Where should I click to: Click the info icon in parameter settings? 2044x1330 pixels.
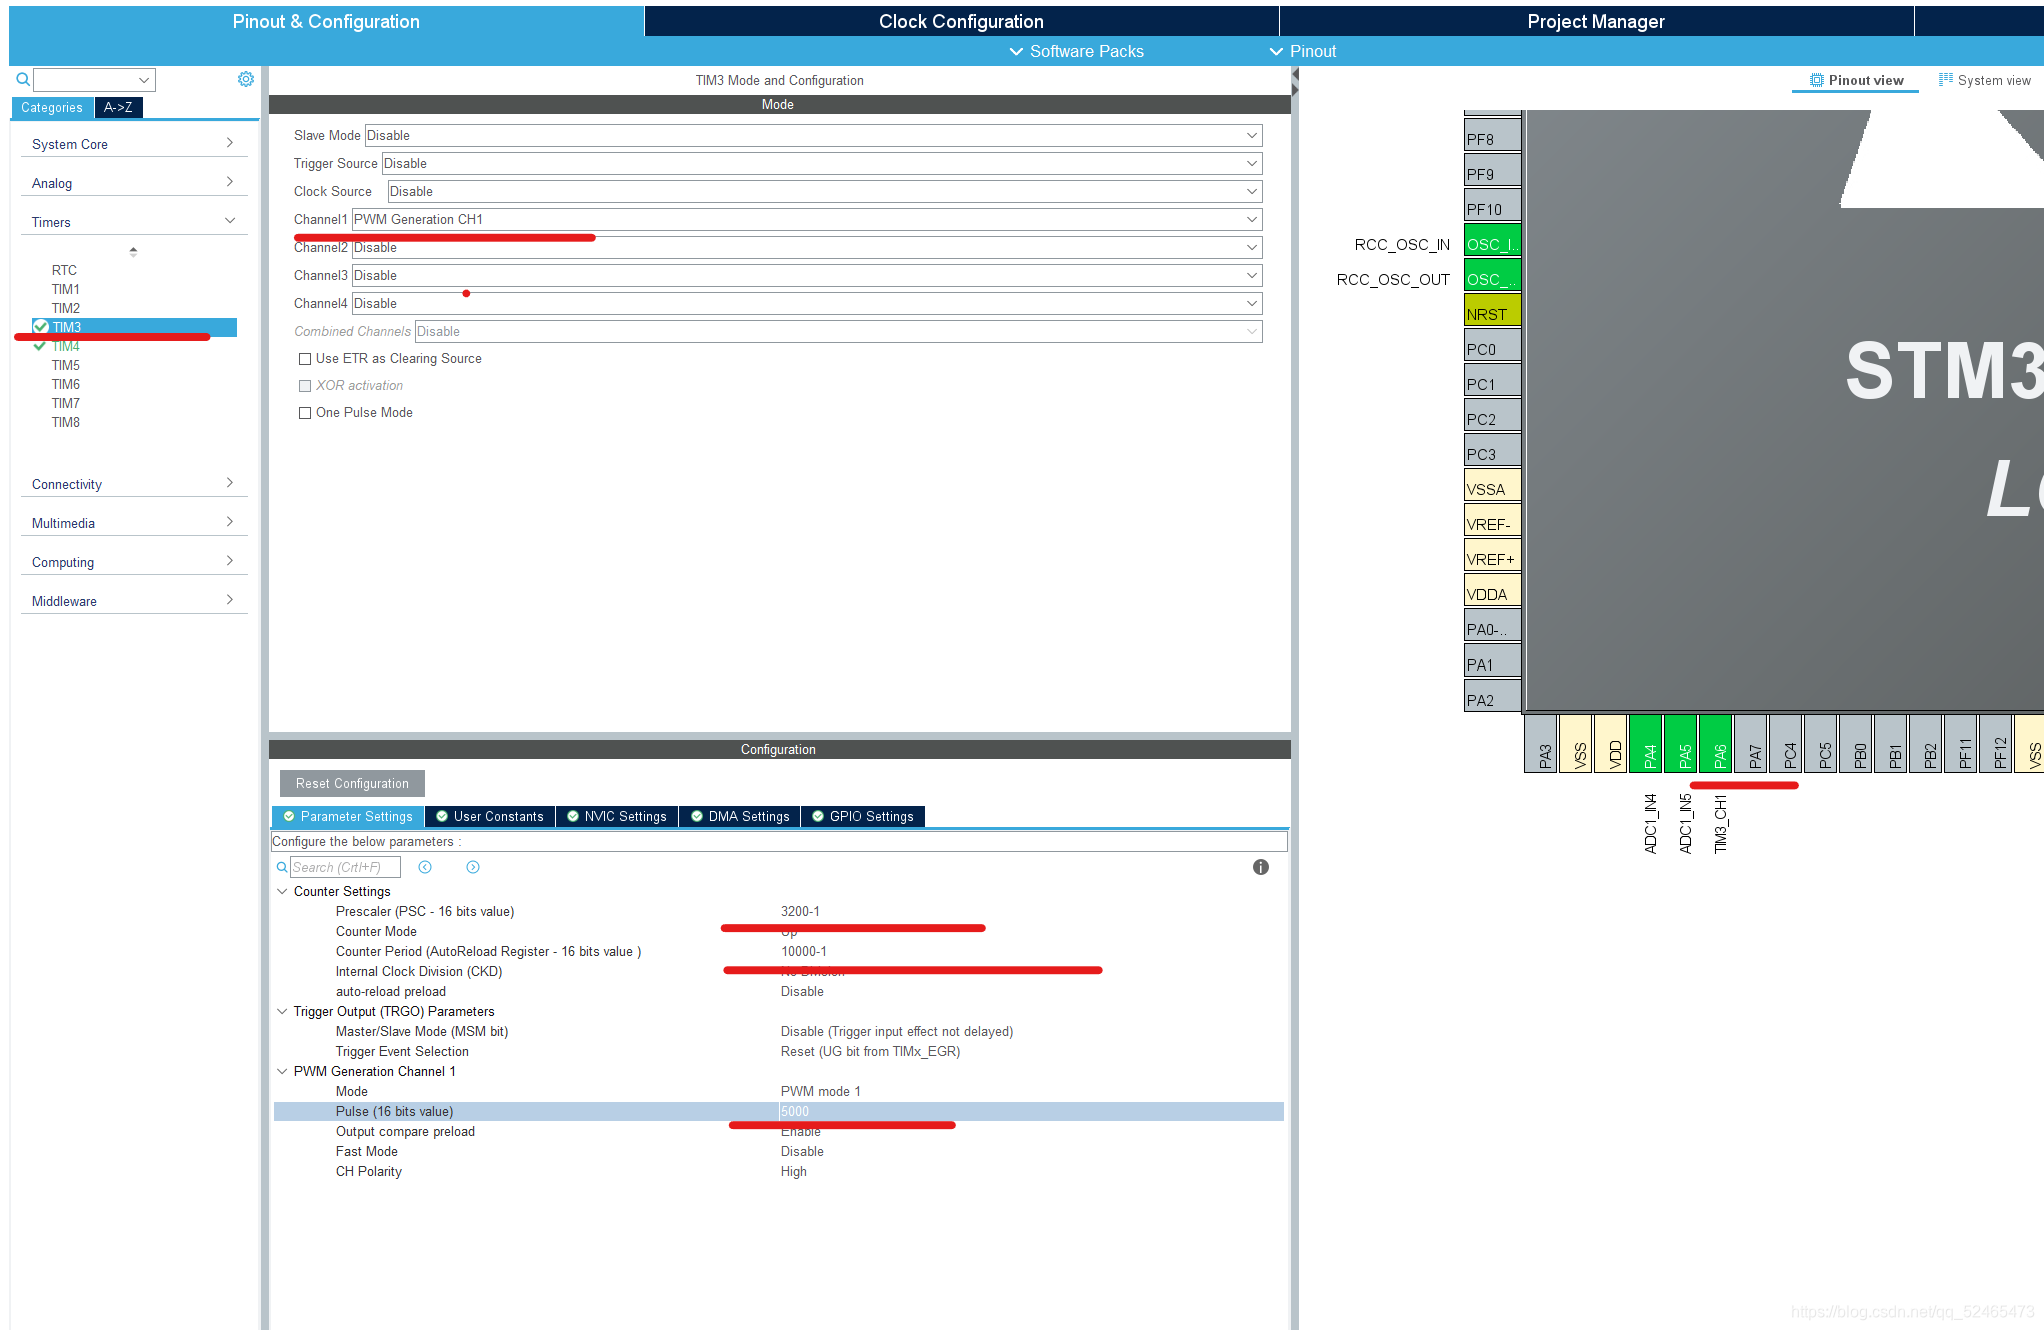(x=1261, y=867)
